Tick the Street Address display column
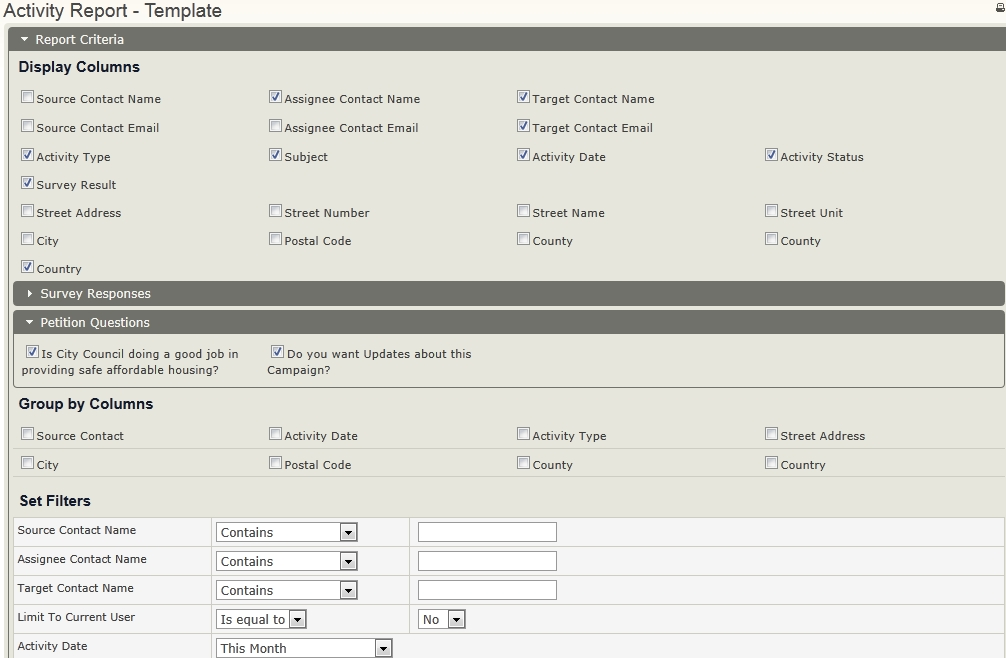 click(28, 212)
